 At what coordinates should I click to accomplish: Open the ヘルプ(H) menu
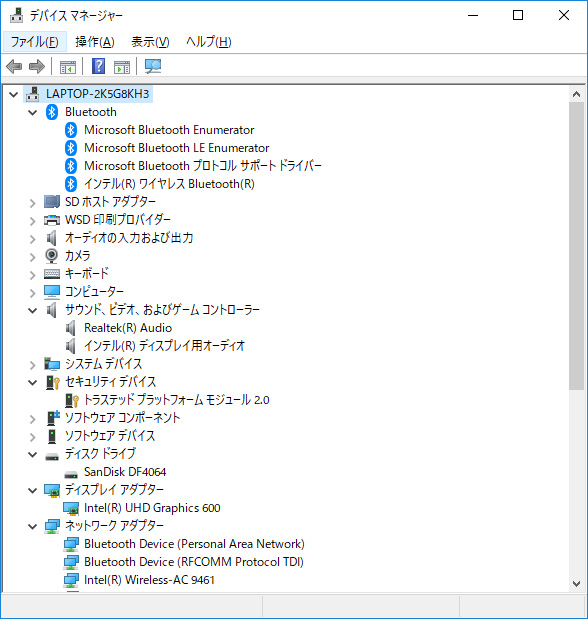click(x=209, y=41)
